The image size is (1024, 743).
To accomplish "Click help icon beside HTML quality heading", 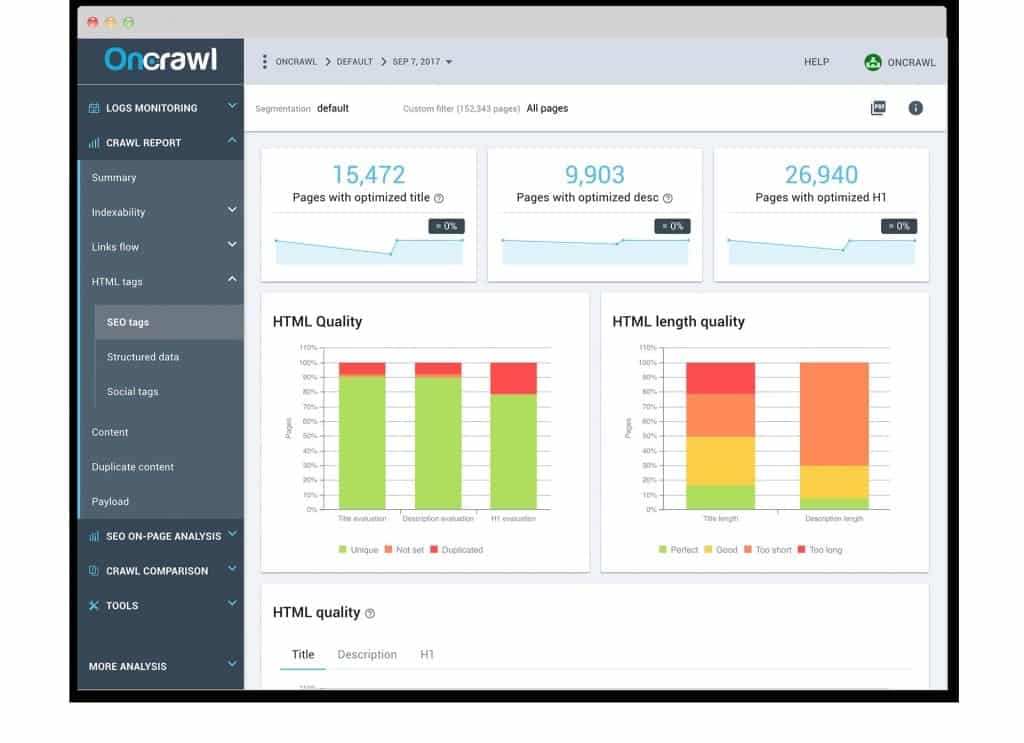I will 370,613.
